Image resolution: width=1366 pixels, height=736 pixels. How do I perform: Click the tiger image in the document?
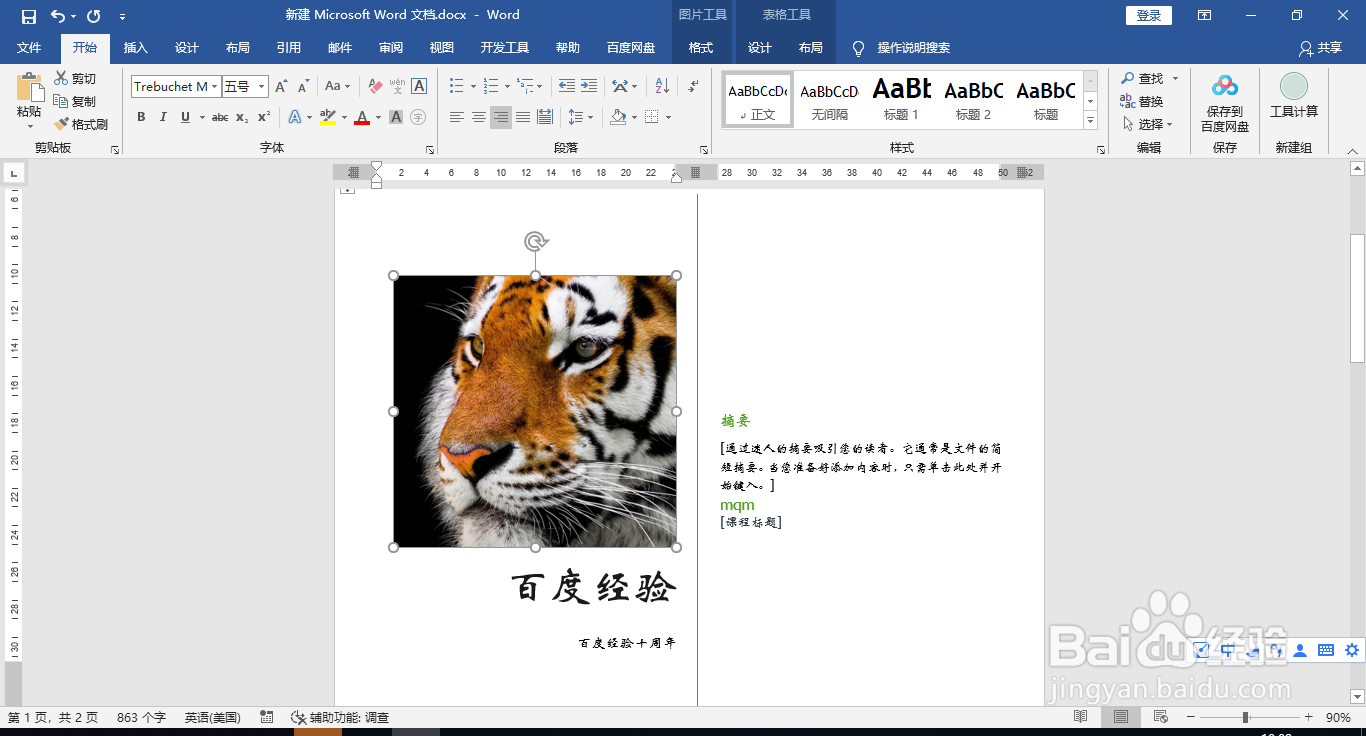click(535, 411)
